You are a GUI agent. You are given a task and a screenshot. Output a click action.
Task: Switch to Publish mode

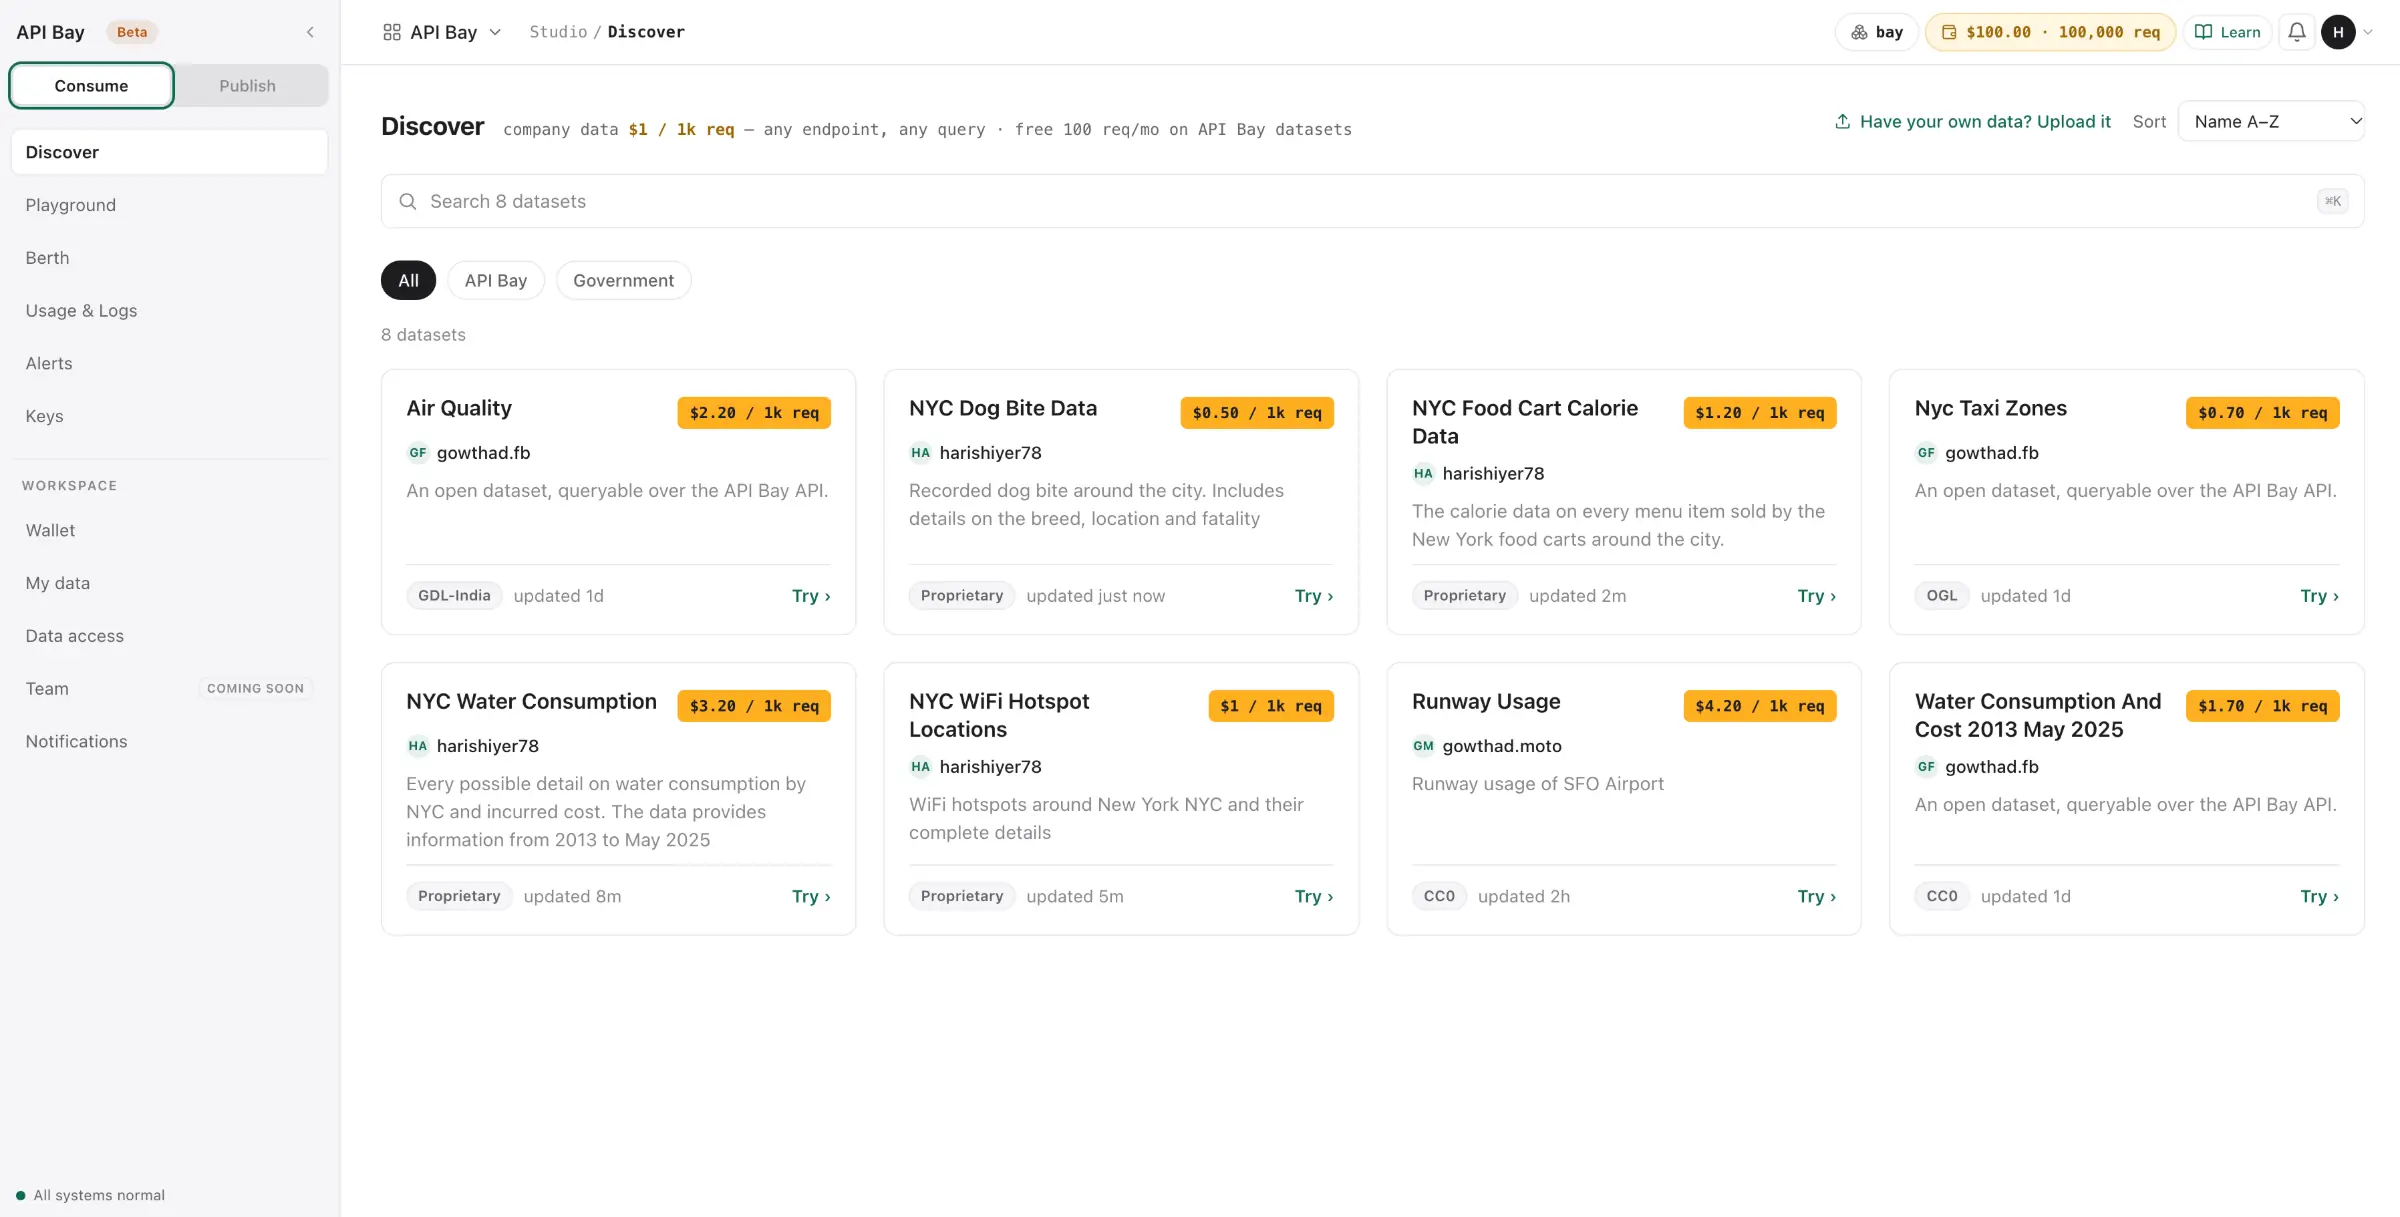[x=247, y=86]
